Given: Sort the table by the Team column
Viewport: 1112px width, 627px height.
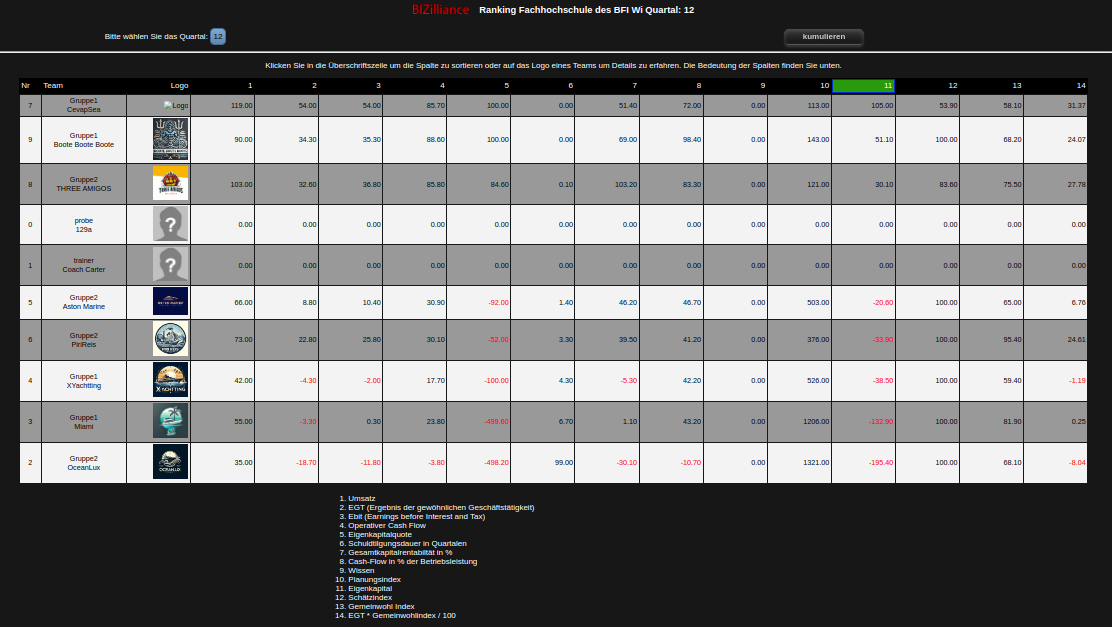Looking at the screenshot, I should click(x=53, y=86).
